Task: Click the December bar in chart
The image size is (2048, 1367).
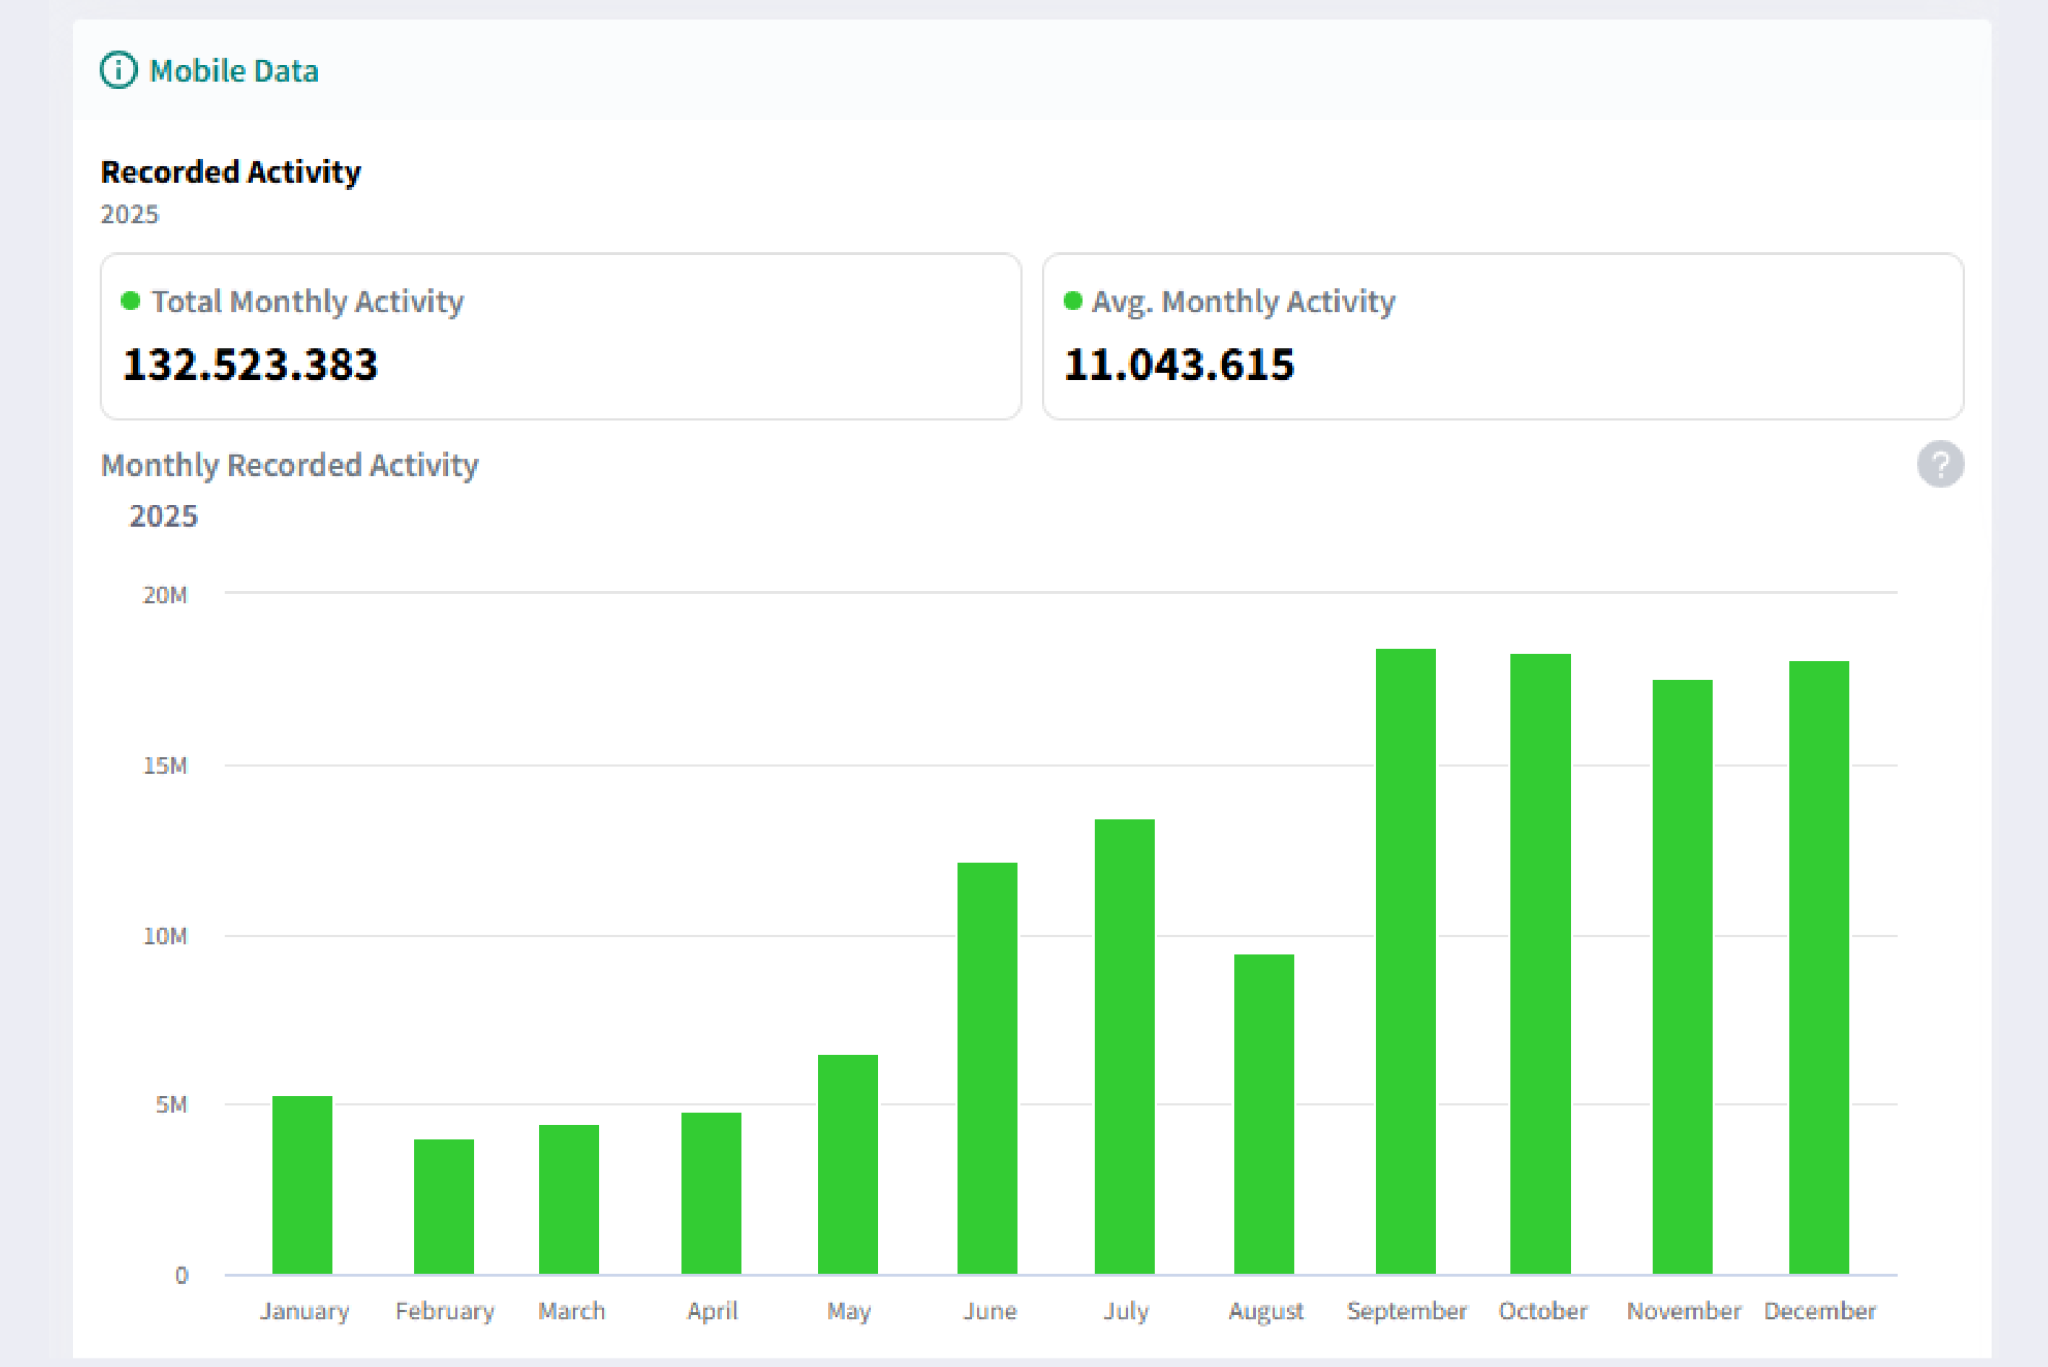Action: [x=1819, y=968]
